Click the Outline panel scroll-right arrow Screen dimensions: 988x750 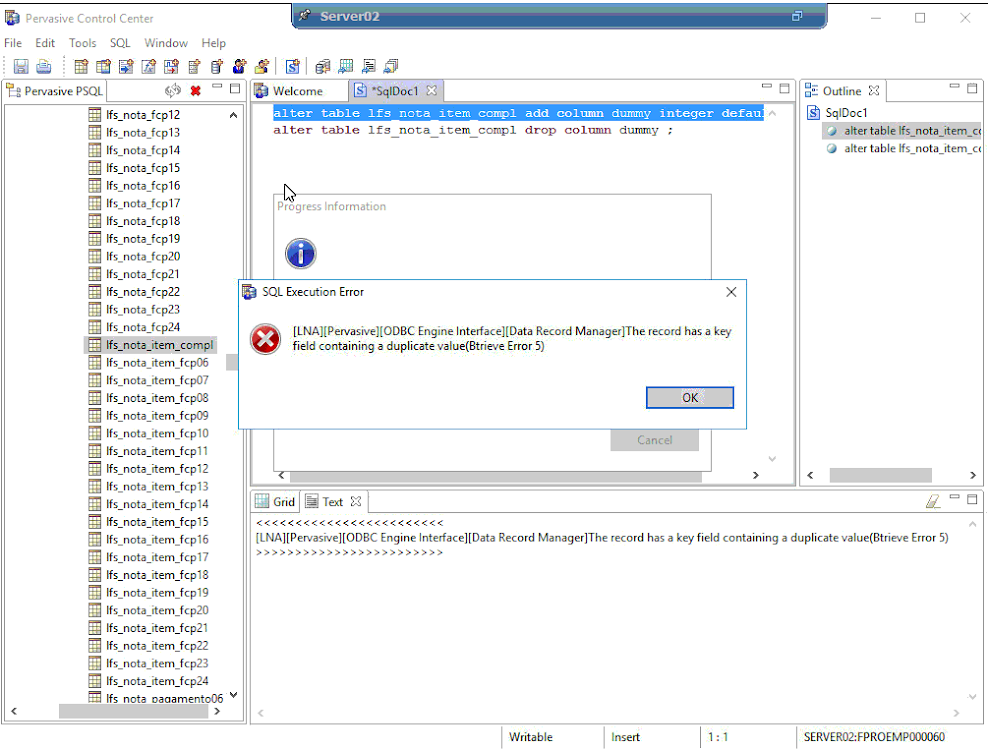[973, 475]
